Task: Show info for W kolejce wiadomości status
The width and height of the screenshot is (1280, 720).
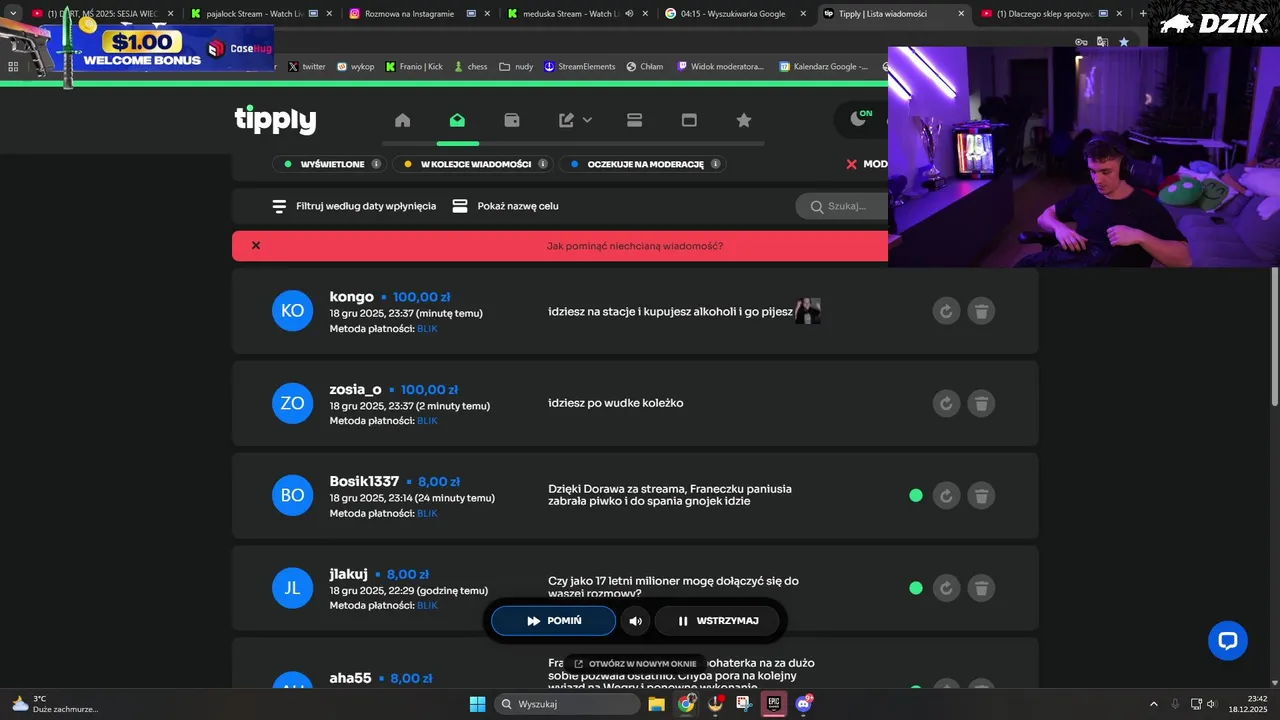Action: pos(543,164)
